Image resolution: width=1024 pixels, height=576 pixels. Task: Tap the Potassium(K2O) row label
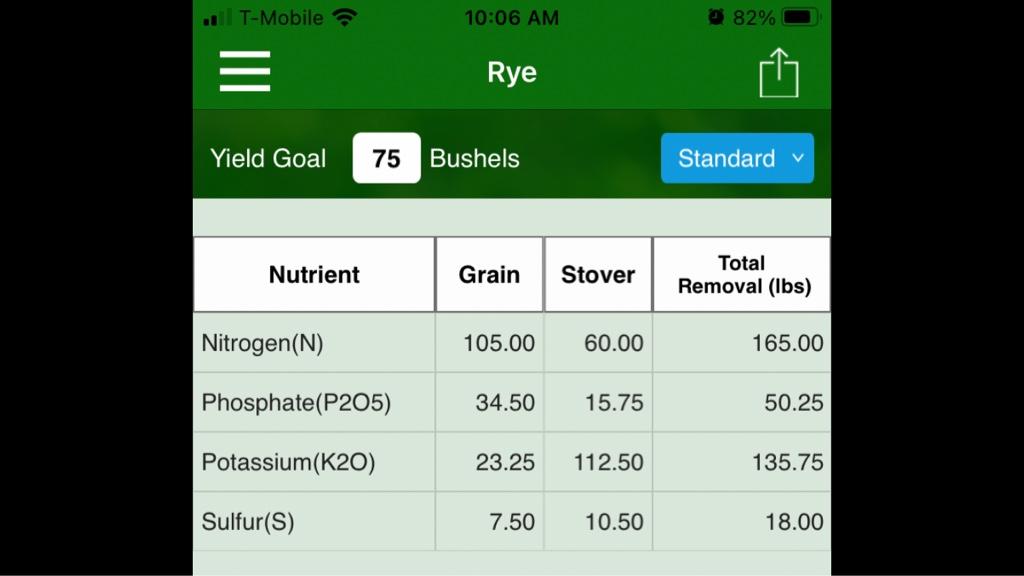pyautogui.click(x=288, y=462)
